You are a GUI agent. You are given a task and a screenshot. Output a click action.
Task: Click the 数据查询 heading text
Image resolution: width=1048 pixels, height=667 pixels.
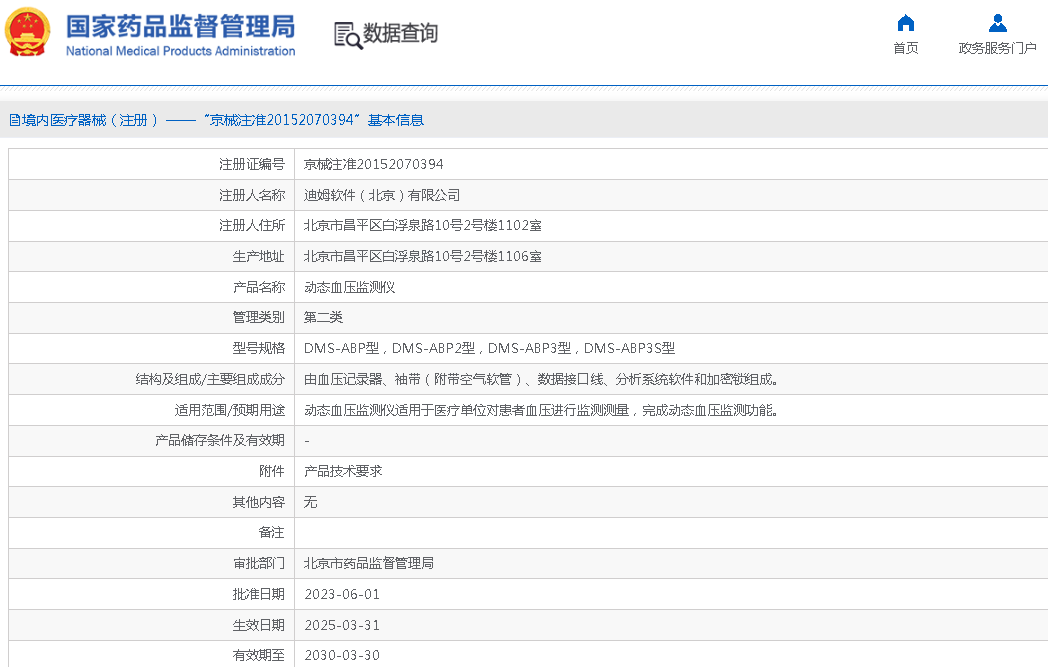[x=400, y=34]
